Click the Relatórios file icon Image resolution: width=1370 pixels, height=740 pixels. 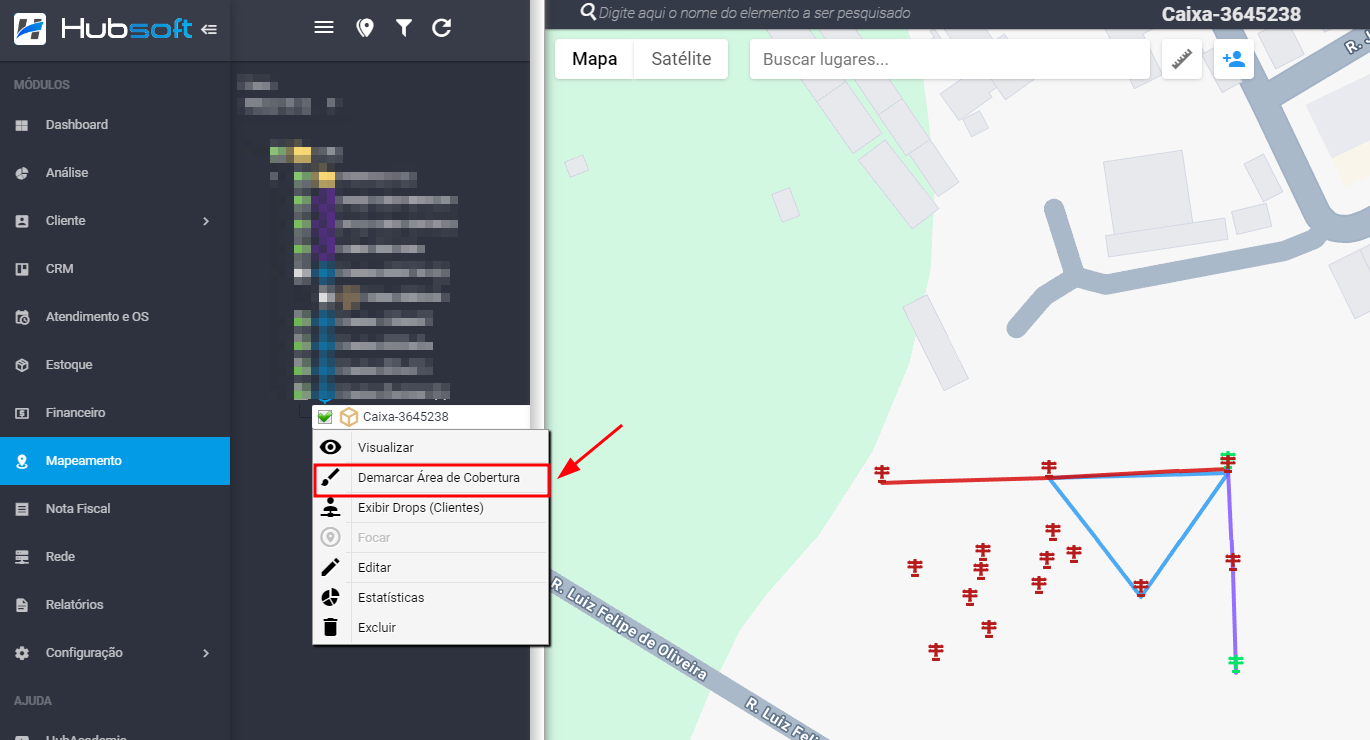pos(22,605)
